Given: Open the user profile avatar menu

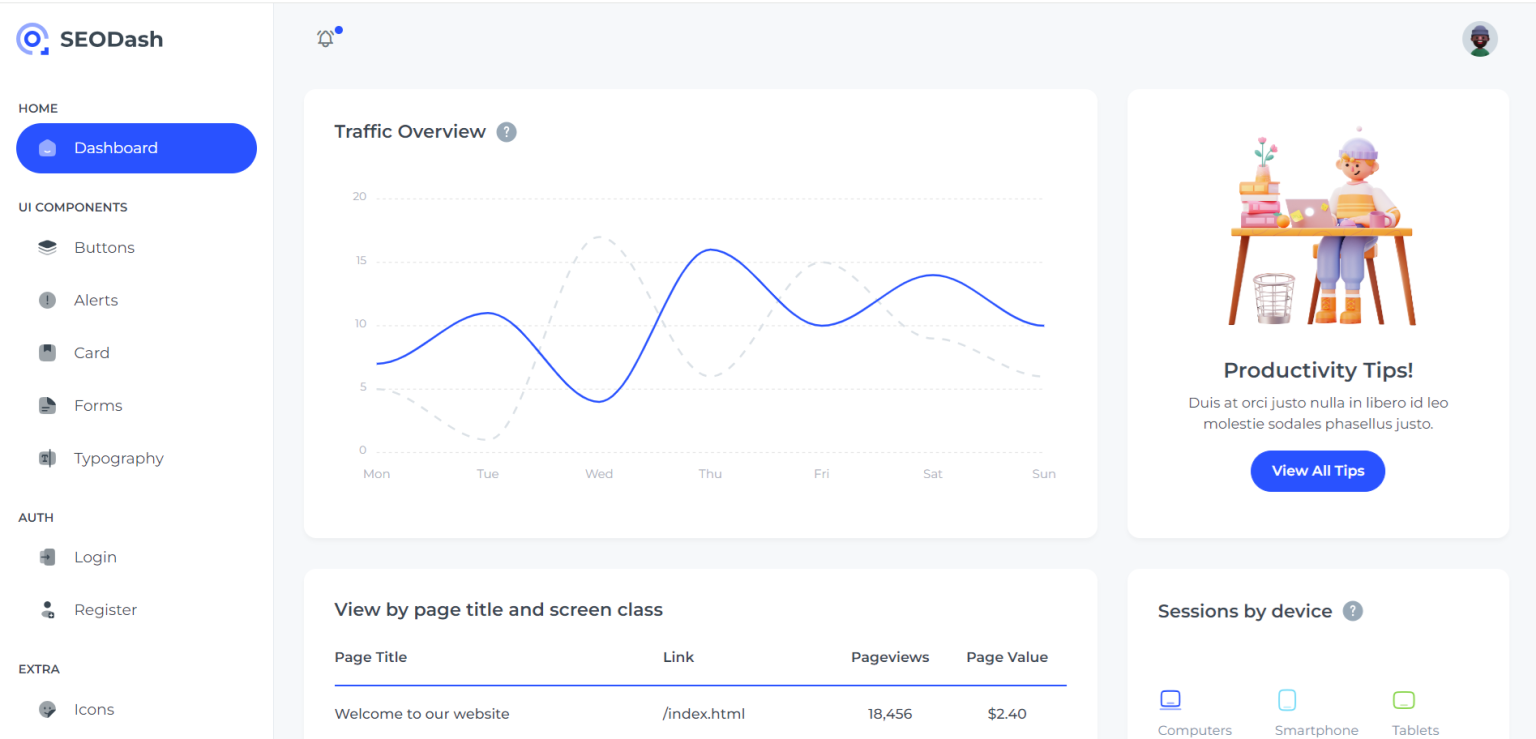Looking at the screenshot, I should 1480,38.
